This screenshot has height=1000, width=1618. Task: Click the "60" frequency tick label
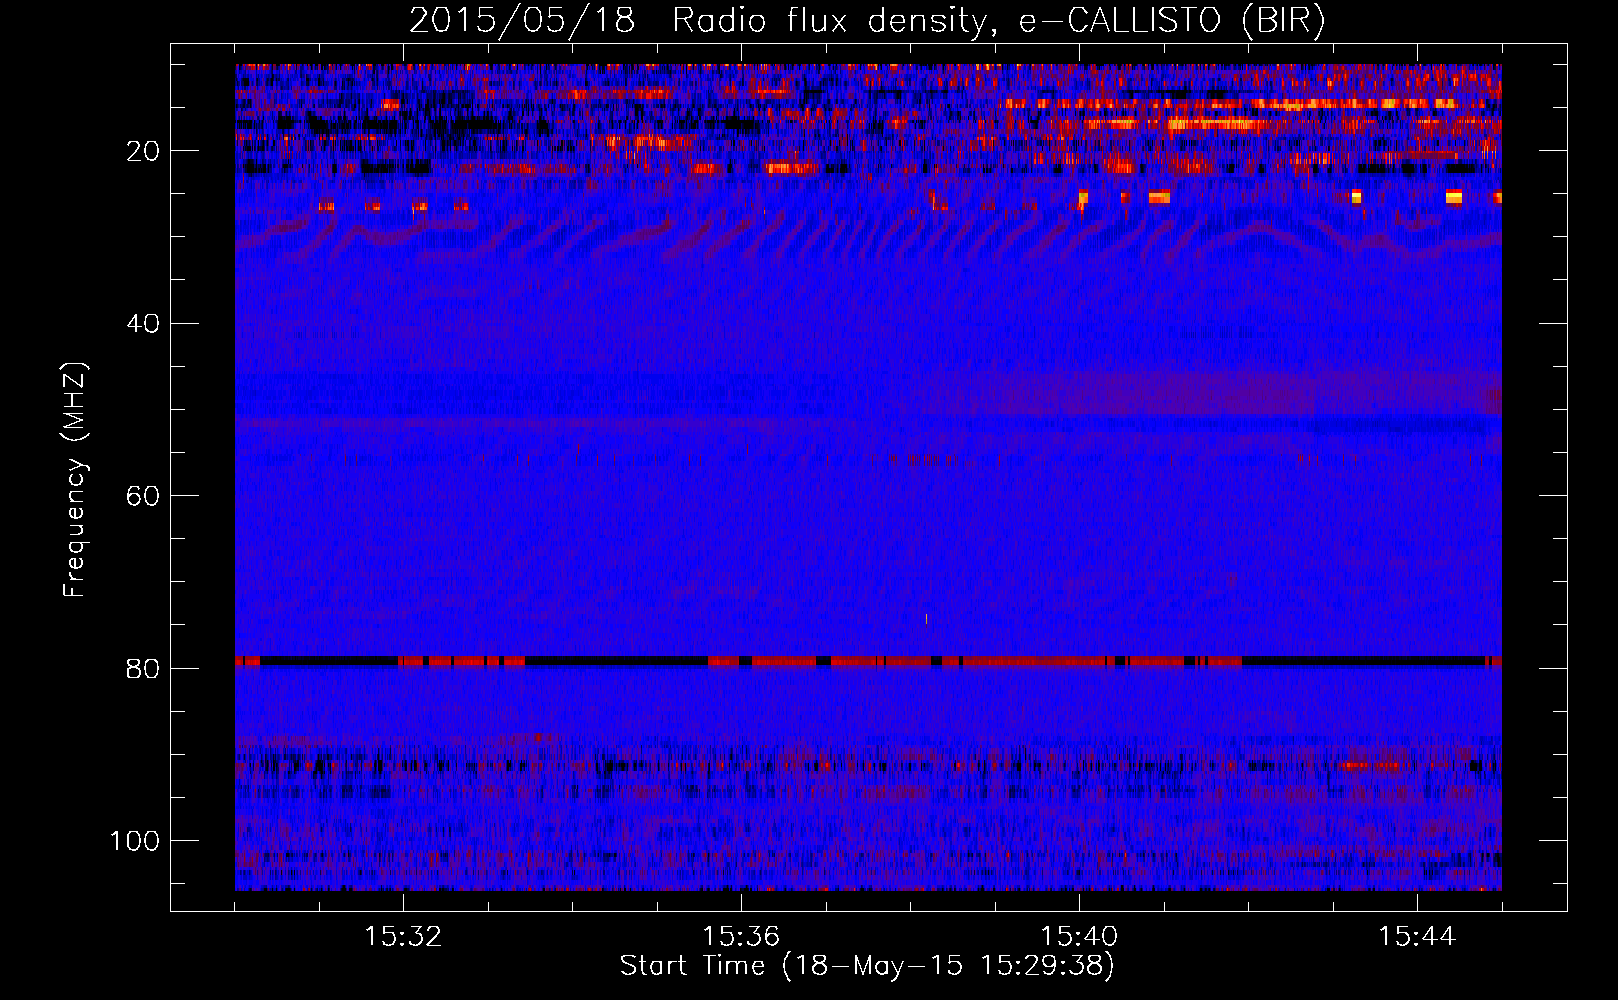click(x=143, y=496)
